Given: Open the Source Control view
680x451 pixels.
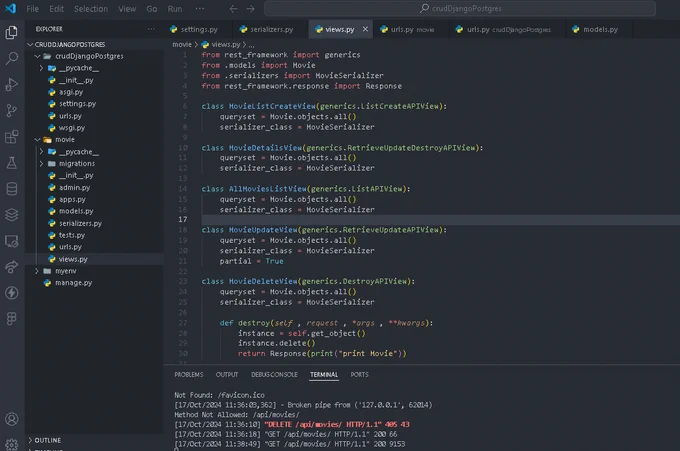Looking at the screenshot, I should (12, 111).
